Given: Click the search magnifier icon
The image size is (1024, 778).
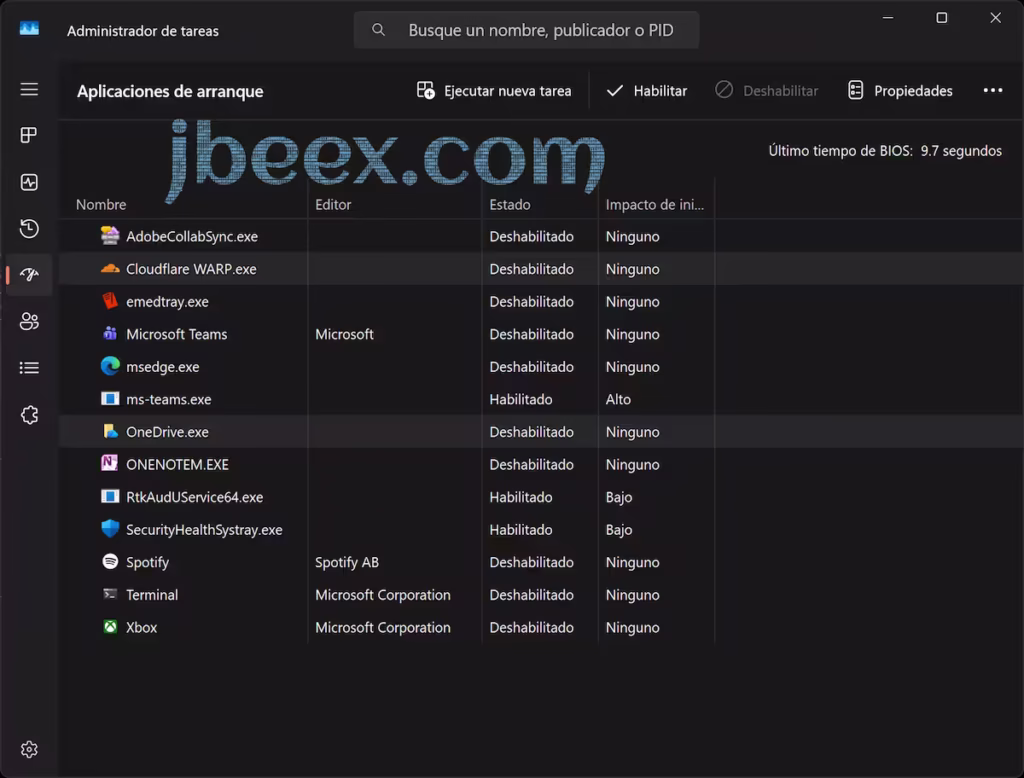Looking at the screenshot, I should tap(378, 29).
